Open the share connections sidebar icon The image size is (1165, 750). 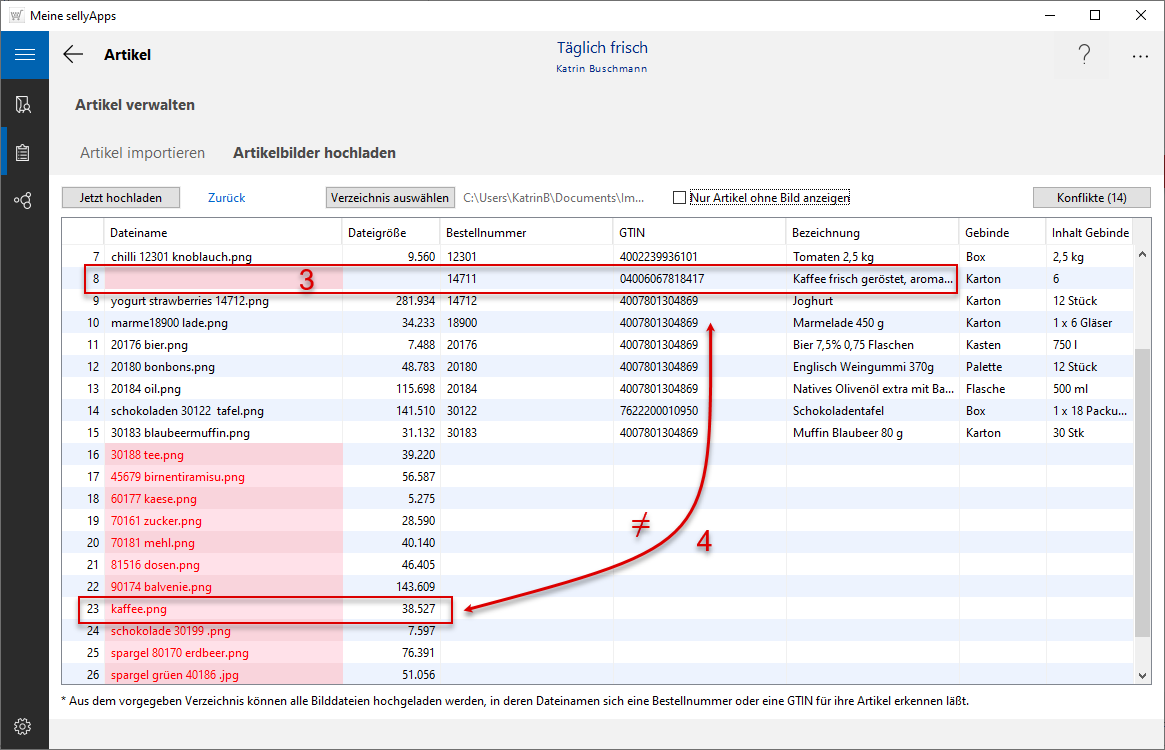(x=24, y=201)
